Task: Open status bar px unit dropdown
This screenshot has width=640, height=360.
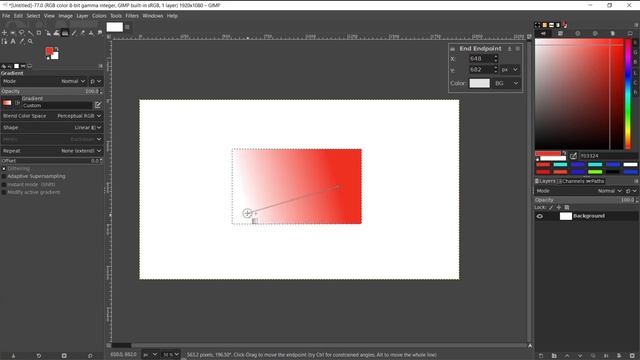Action: [150, 355]
